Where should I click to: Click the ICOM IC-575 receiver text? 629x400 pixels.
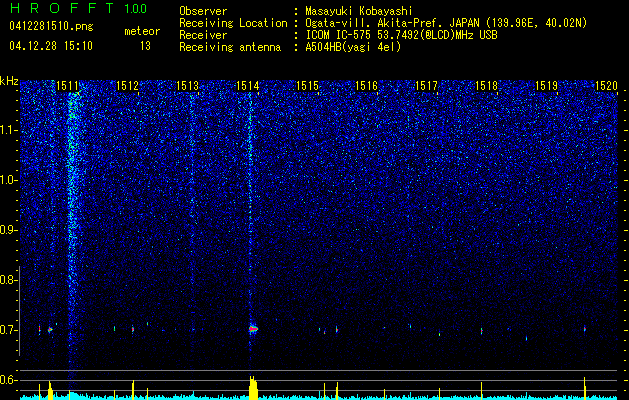[x=401, y=35]
